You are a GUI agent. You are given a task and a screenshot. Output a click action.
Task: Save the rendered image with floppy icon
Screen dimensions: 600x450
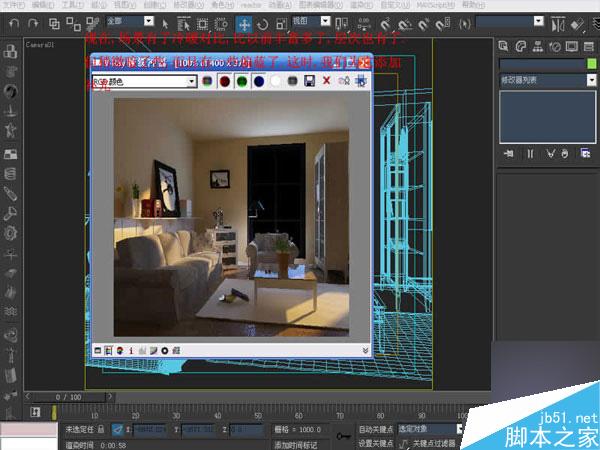[x=309, y=81]
